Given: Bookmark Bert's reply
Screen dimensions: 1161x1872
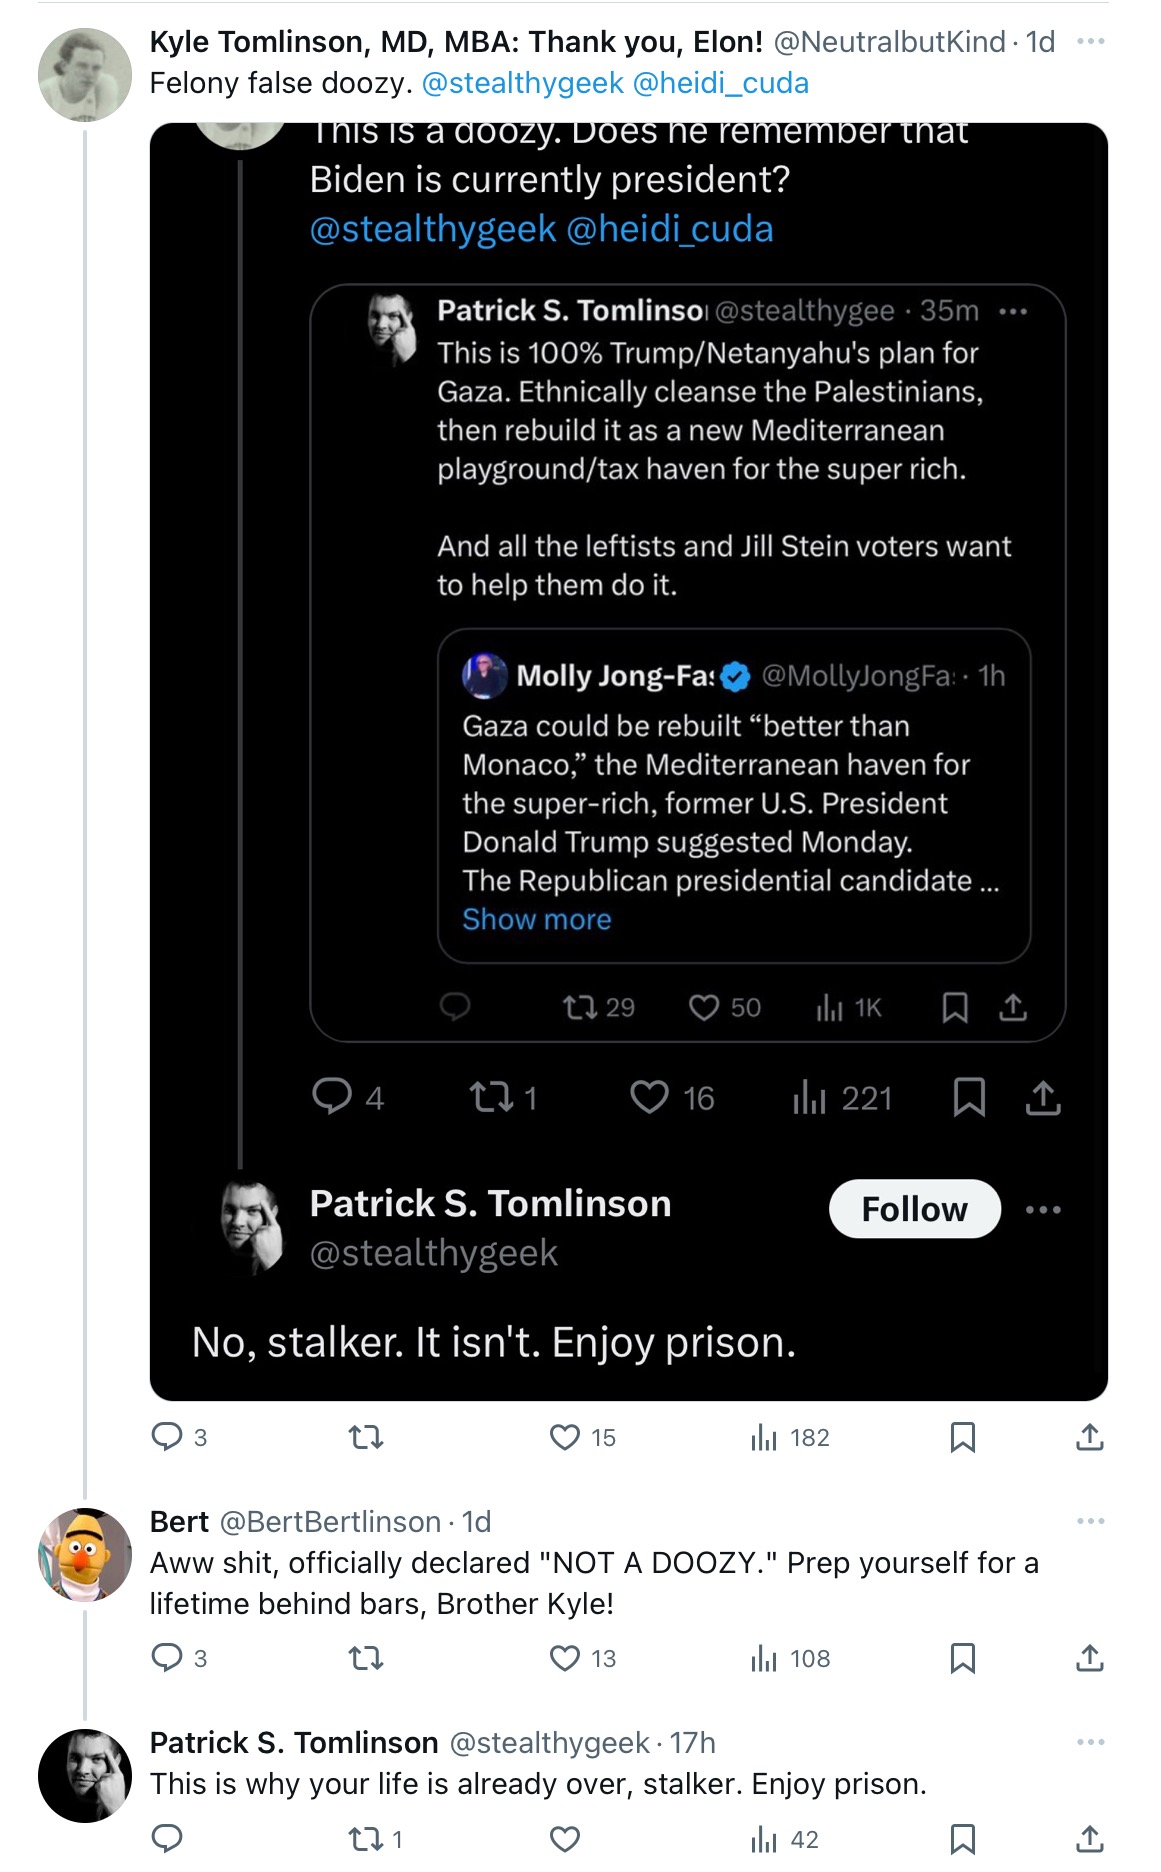Looking at the screenshot, I should pyautogui.click(x=962, y=1658).
